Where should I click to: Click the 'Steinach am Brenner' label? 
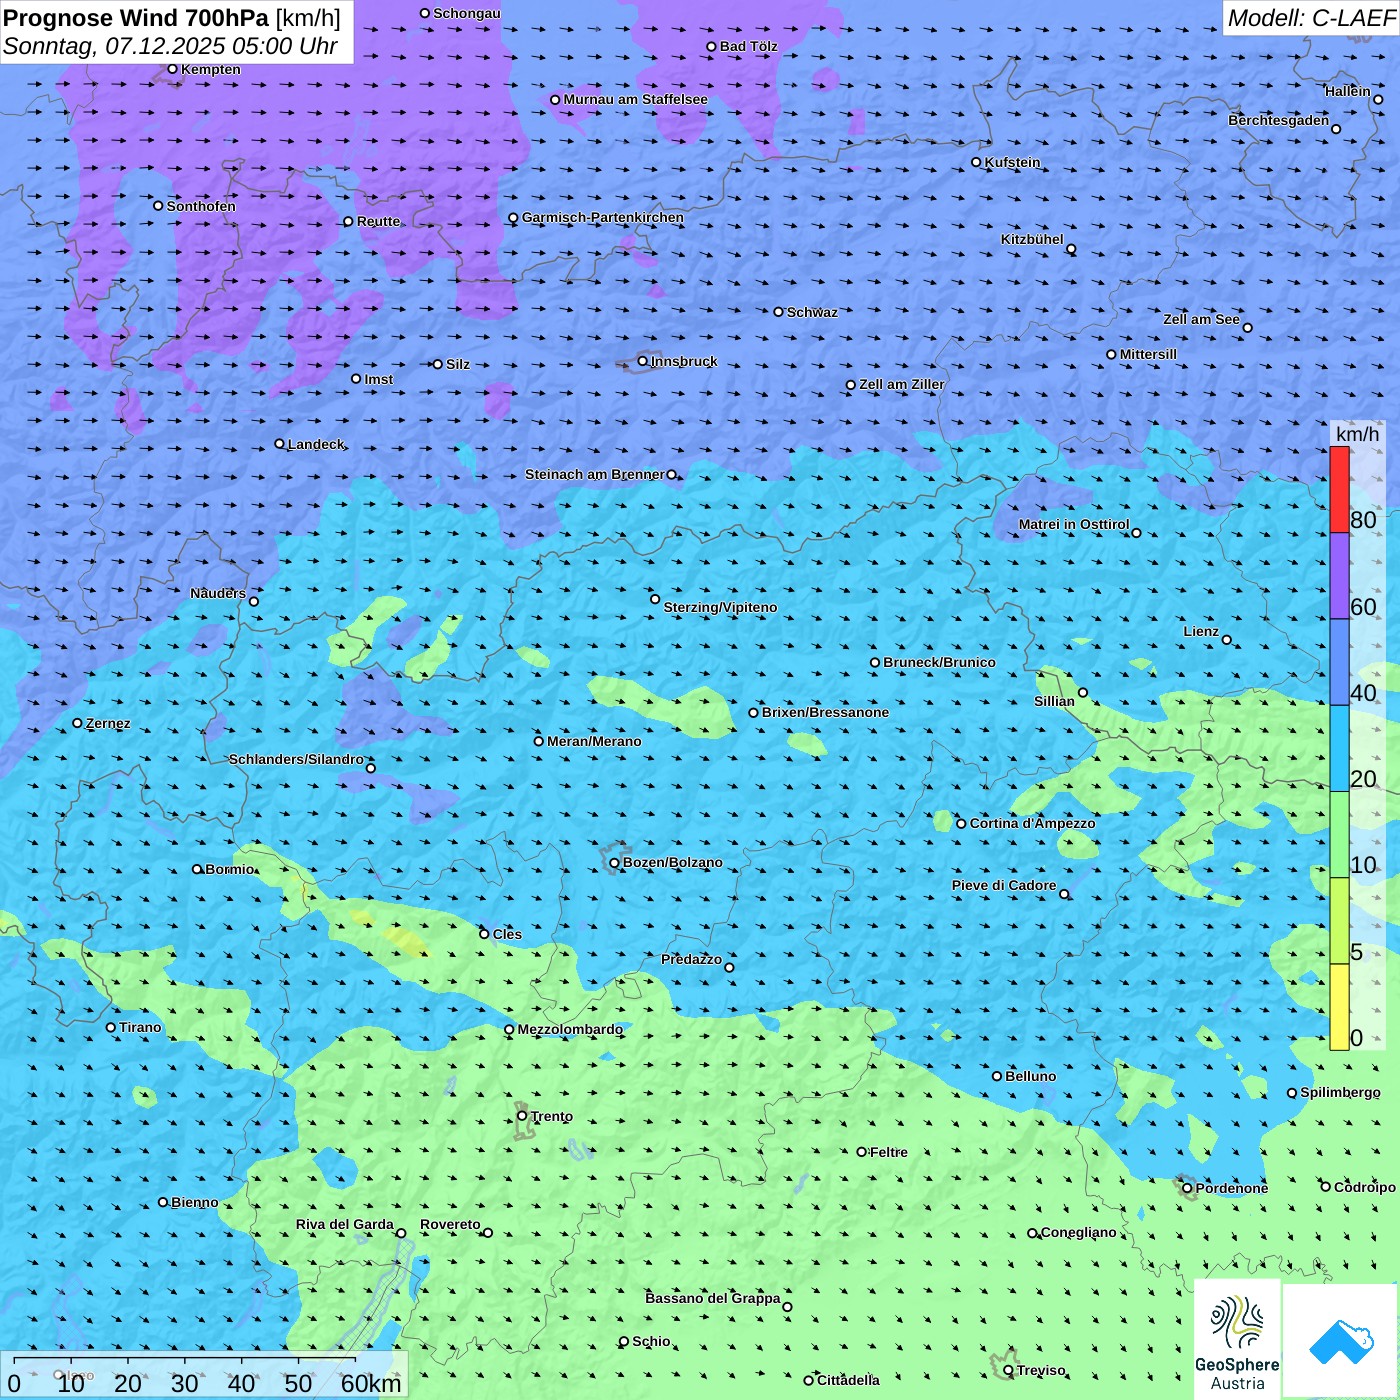point(595,474)
